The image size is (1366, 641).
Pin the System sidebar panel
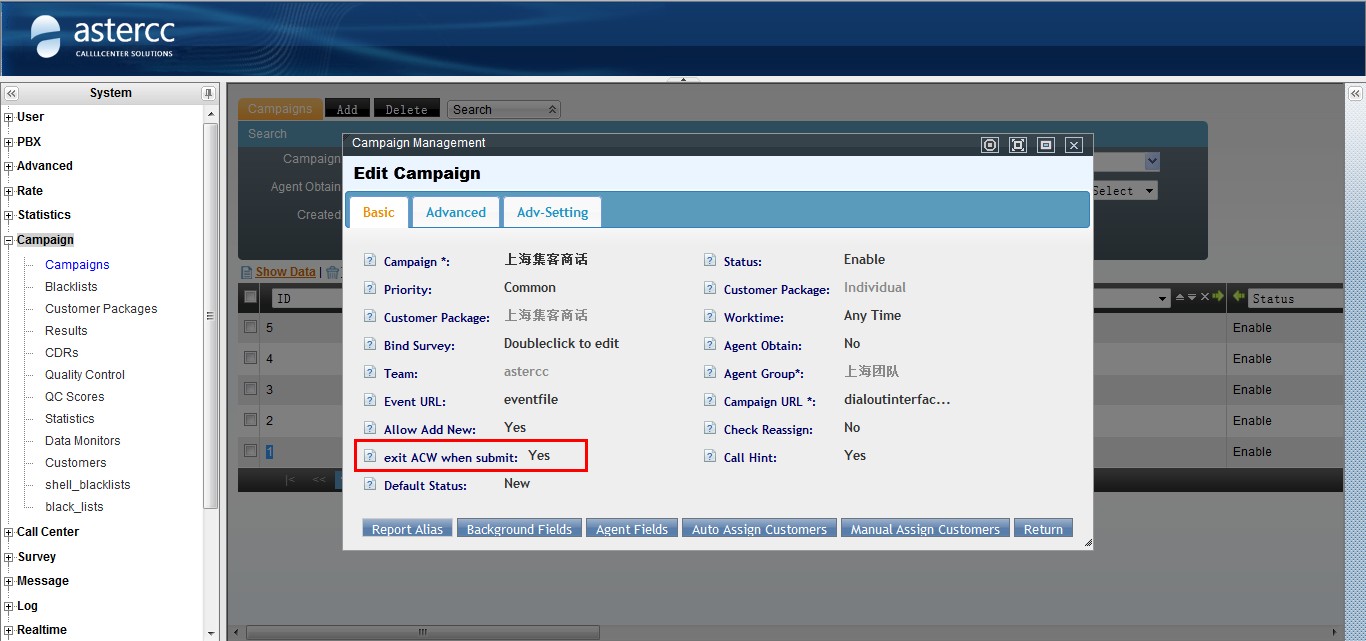[x=208, y=93]
